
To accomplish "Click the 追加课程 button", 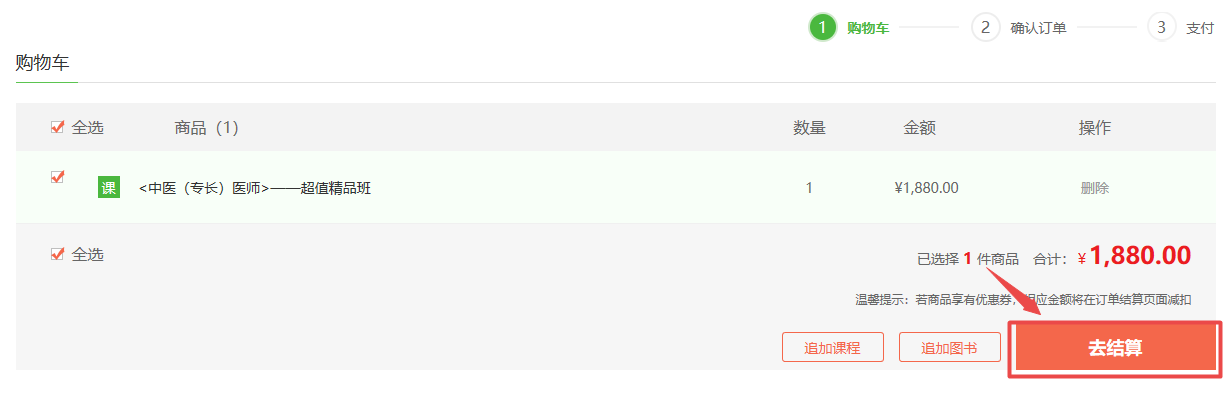I will coord(832,347).
